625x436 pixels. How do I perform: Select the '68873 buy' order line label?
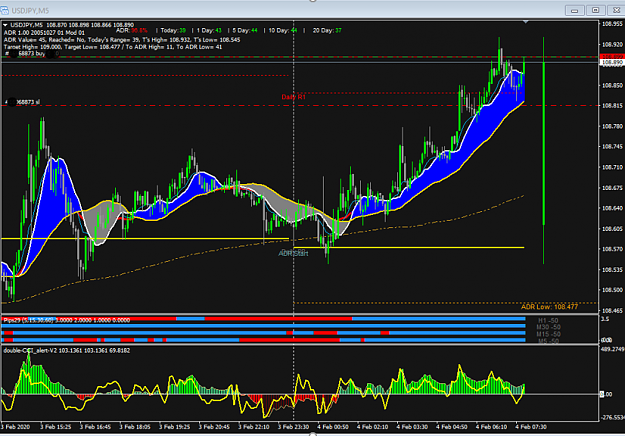click(31, 53)
